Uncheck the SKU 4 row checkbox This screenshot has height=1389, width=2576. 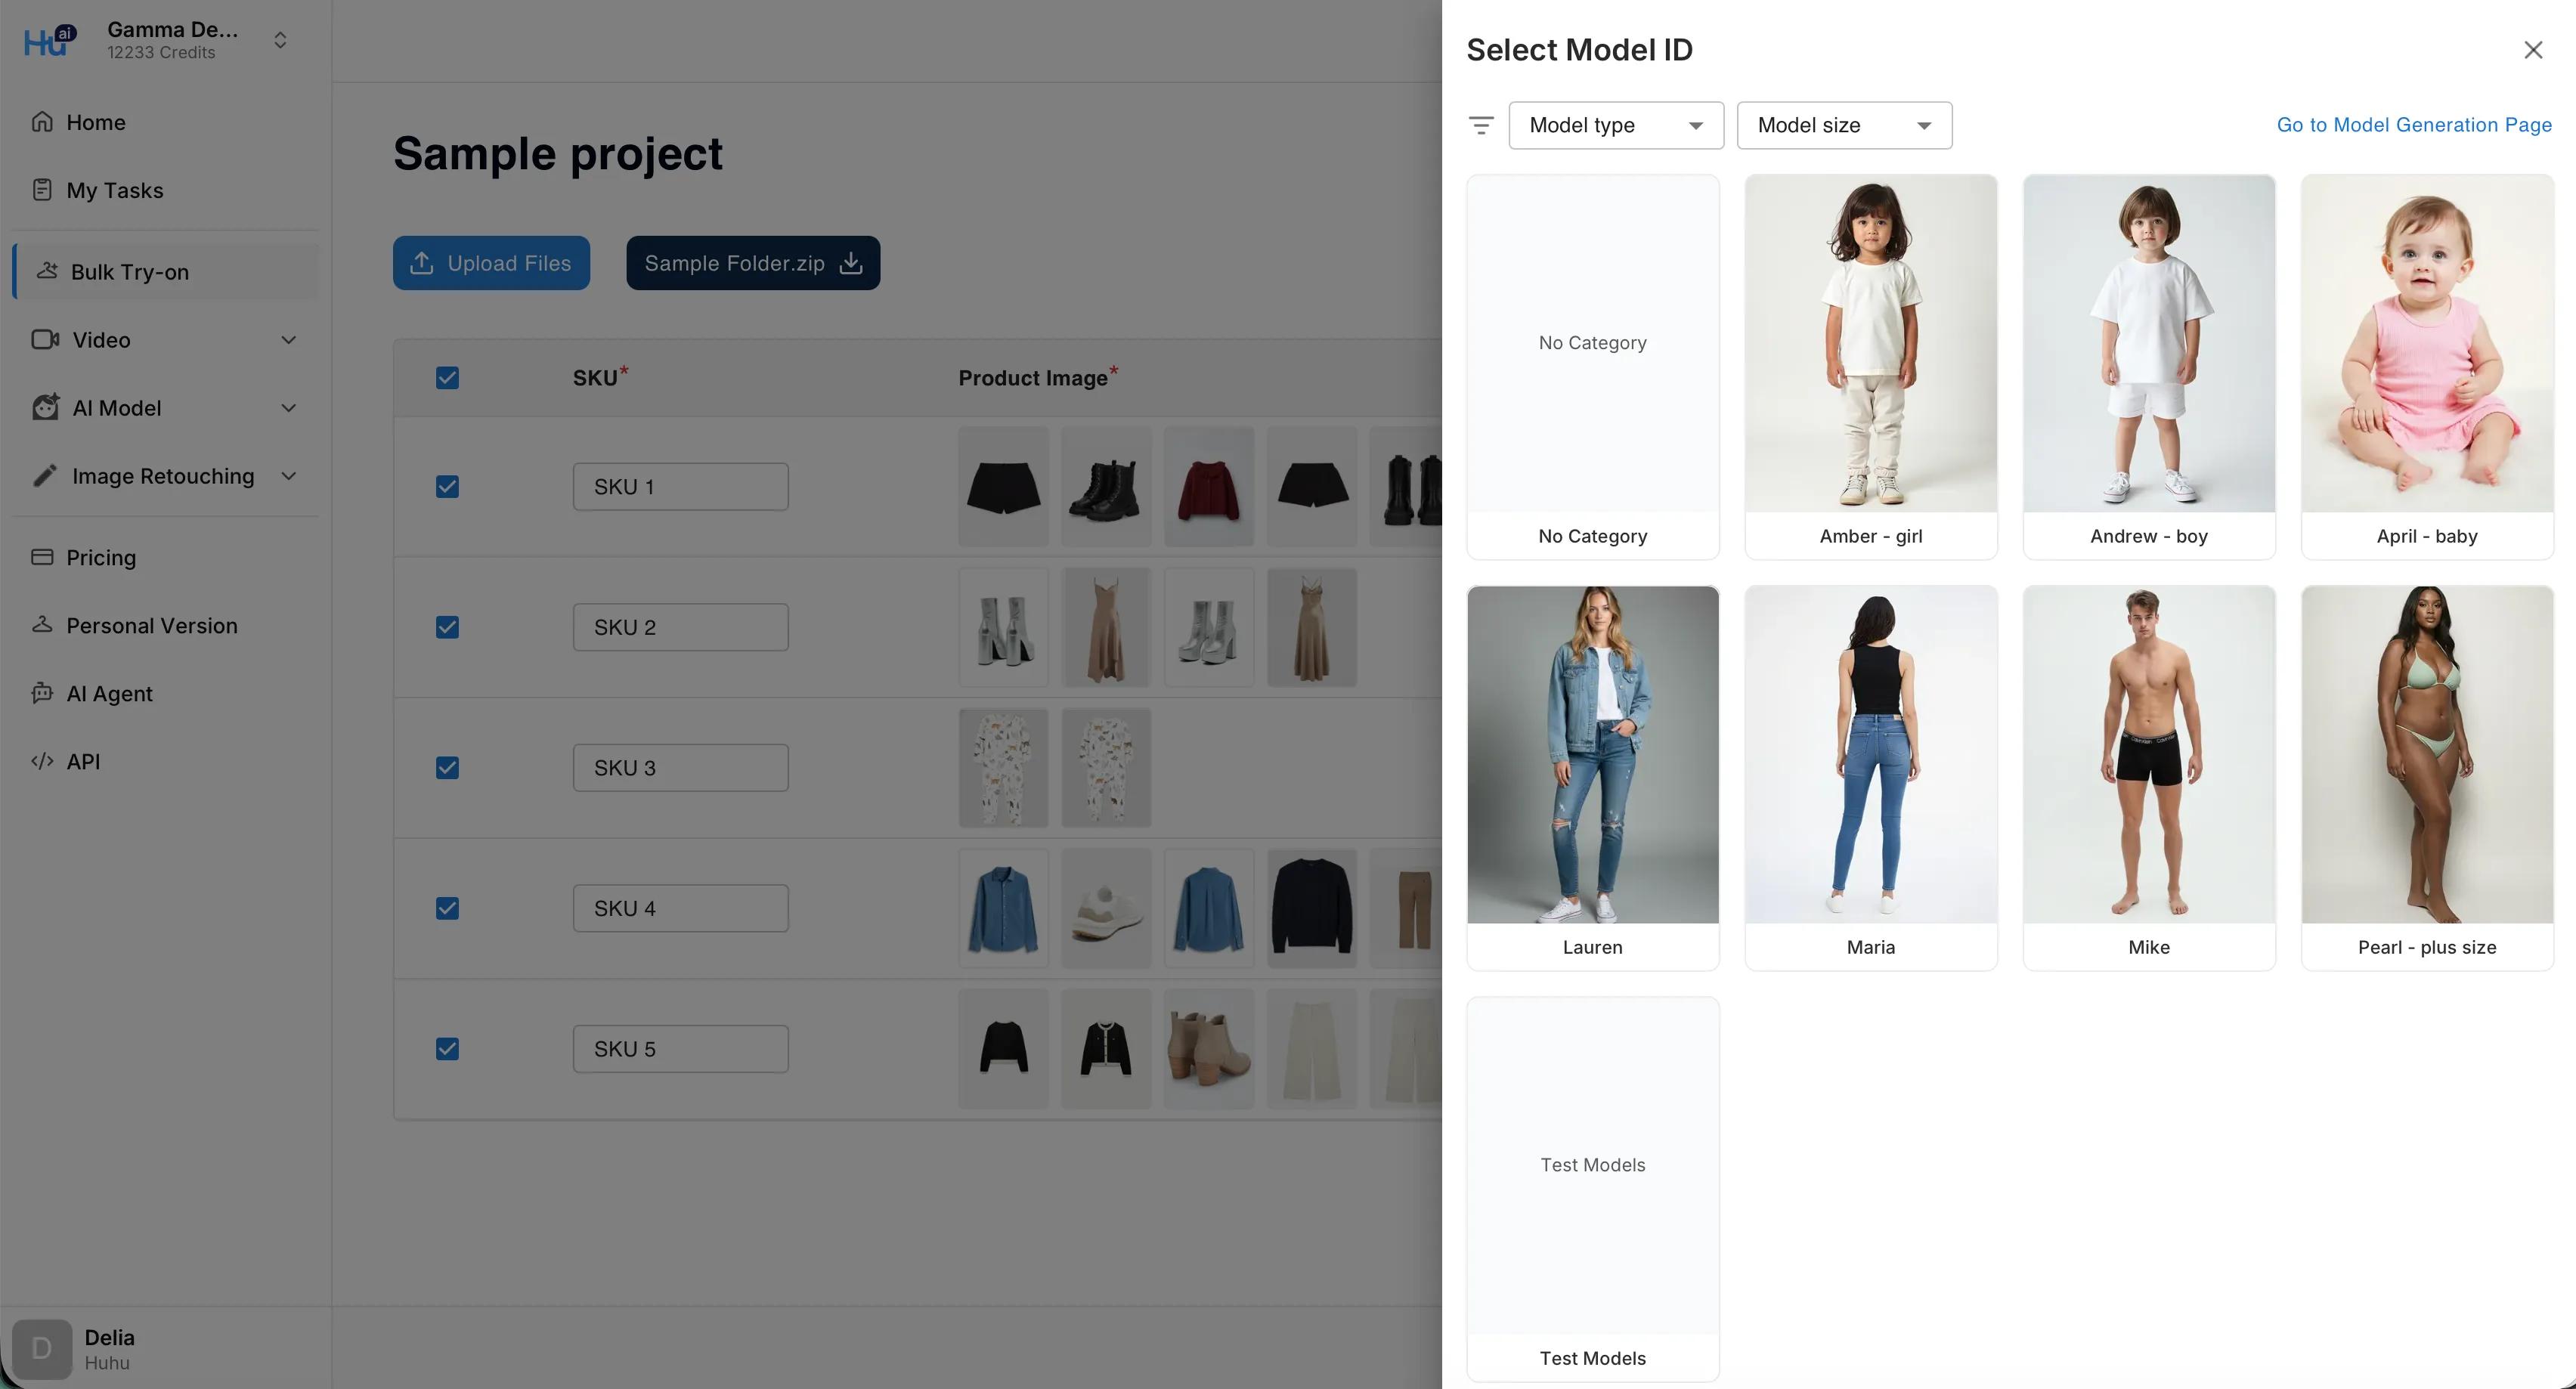pos(447,908)
